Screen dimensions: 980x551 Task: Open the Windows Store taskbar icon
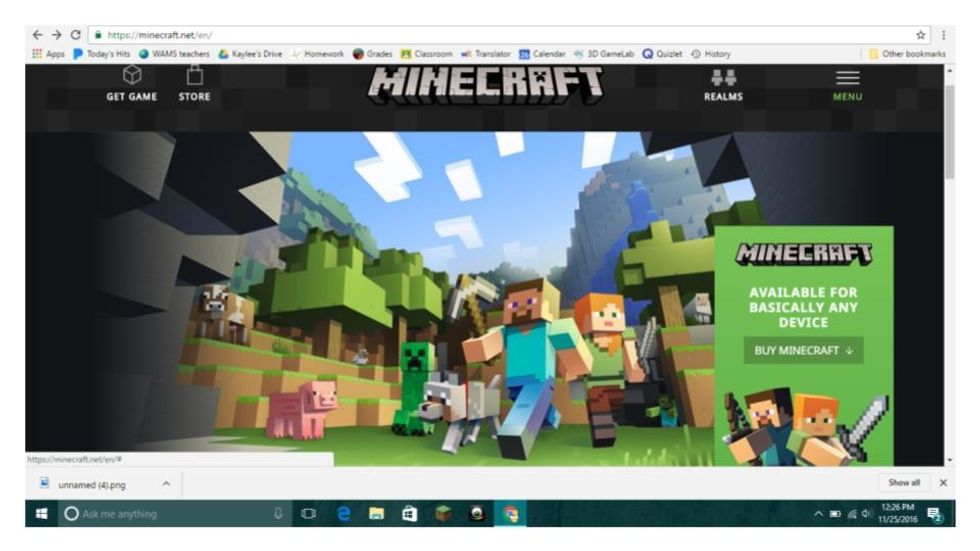(409, 514)
